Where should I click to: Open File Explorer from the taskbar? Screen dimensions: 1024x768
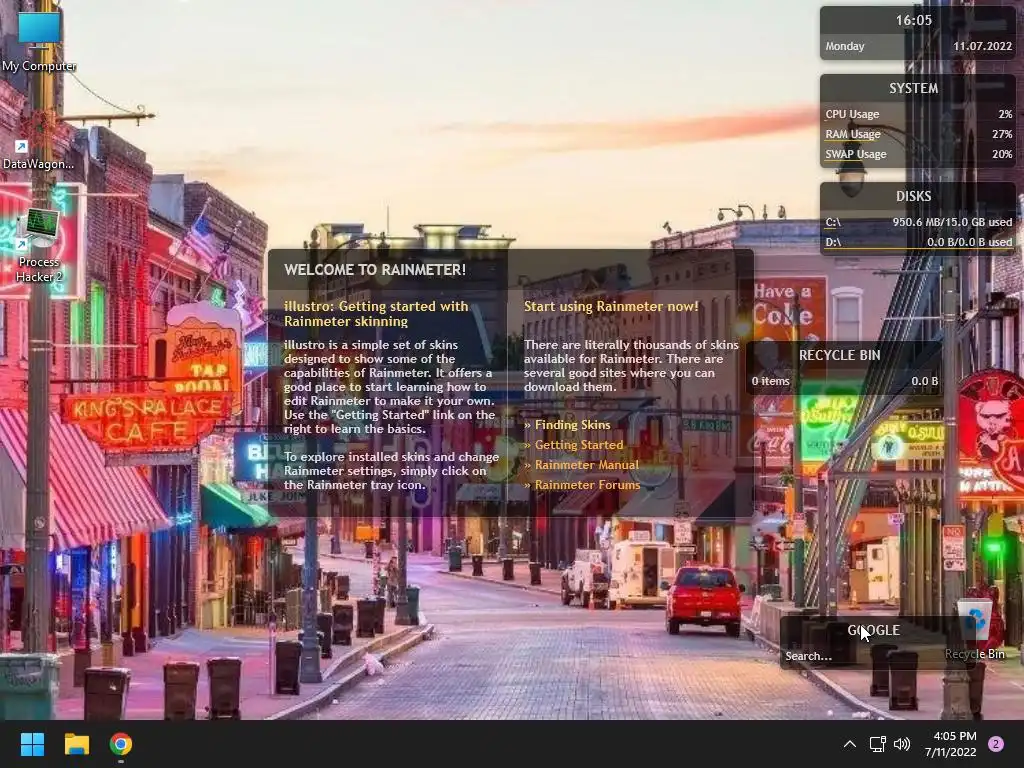(76, 744)
